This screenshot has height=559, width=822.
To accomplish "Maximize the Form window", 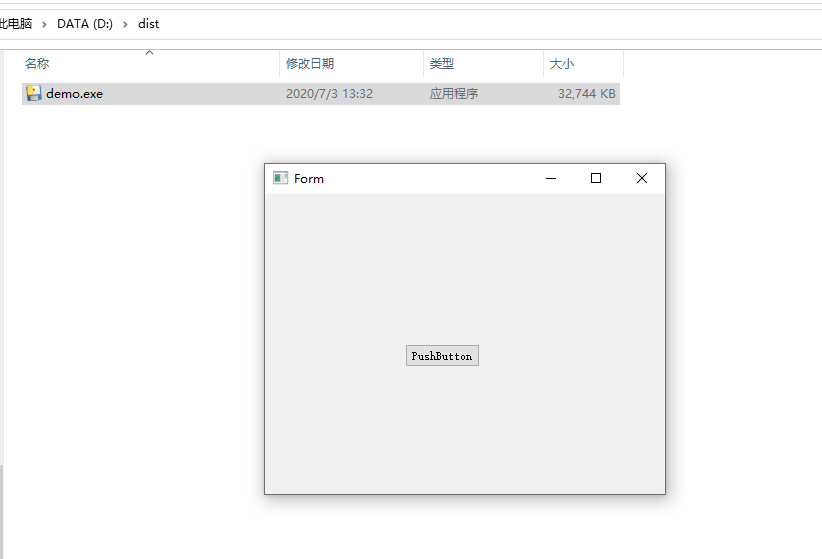I will coord(596,178).
